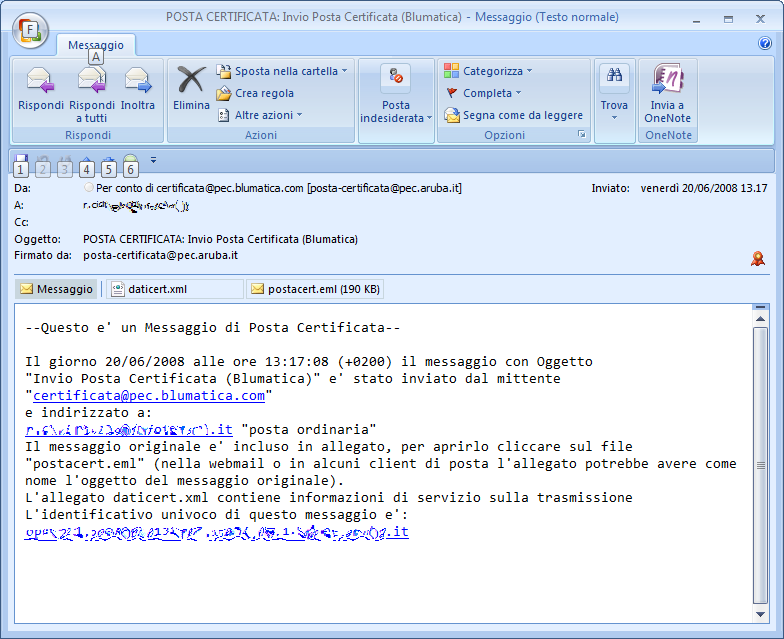Click the Elimina delete icon
This screenshot has width=784, height=639.
[x=191, y=80]
